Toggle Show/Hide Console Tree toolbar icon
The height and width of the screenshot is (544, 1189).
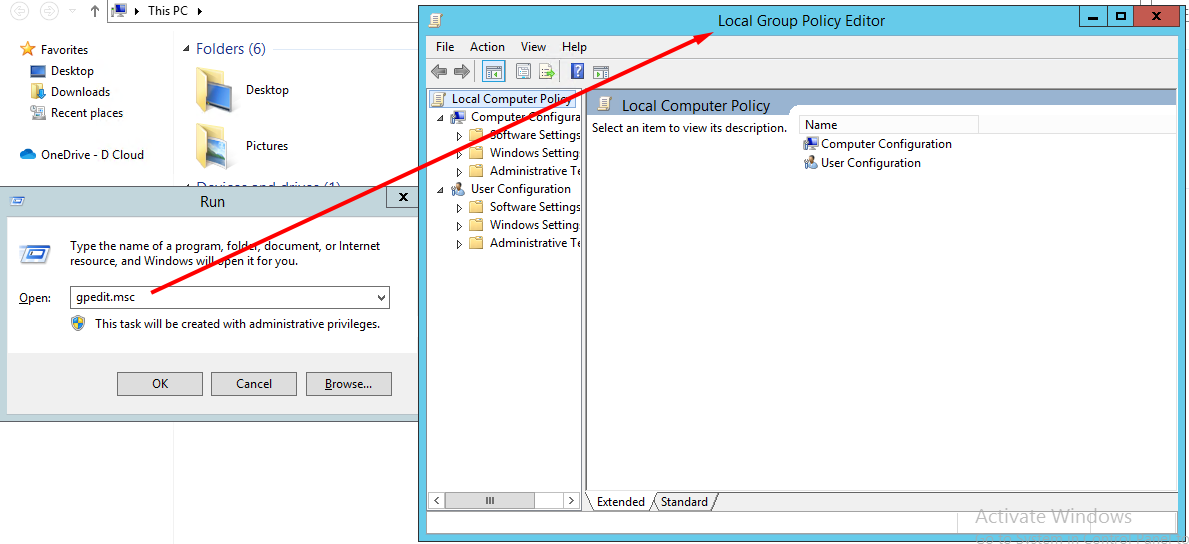(x=493, y=71)
